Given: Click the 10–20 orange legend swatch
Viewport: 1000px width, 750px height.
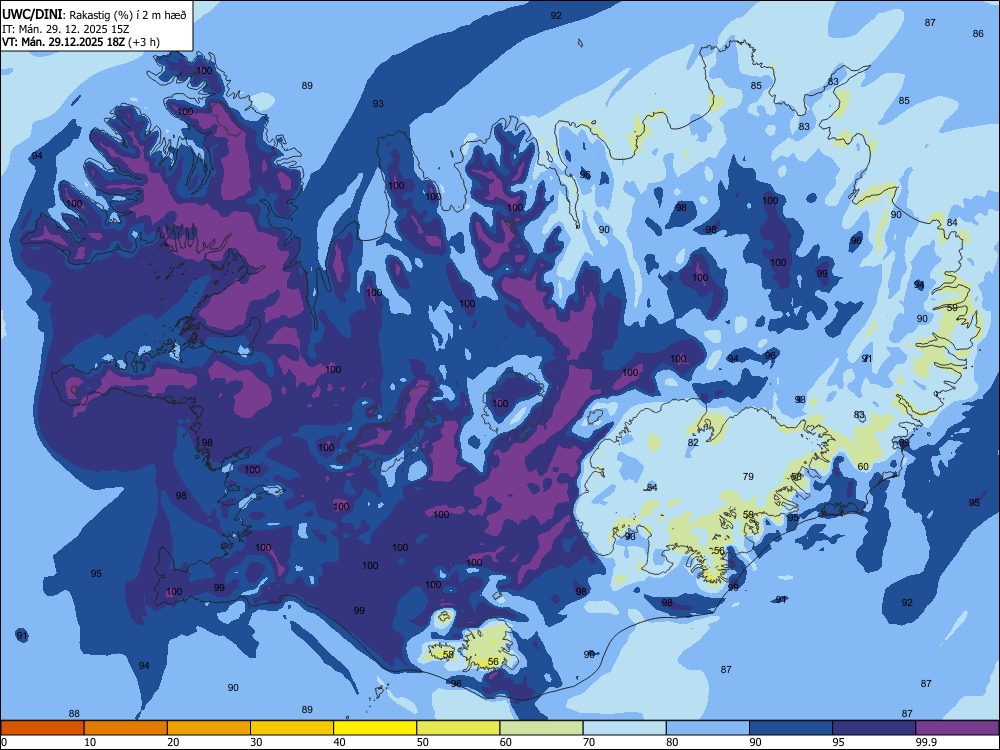Looking at the screenshot, I should [x=126, y=728].
